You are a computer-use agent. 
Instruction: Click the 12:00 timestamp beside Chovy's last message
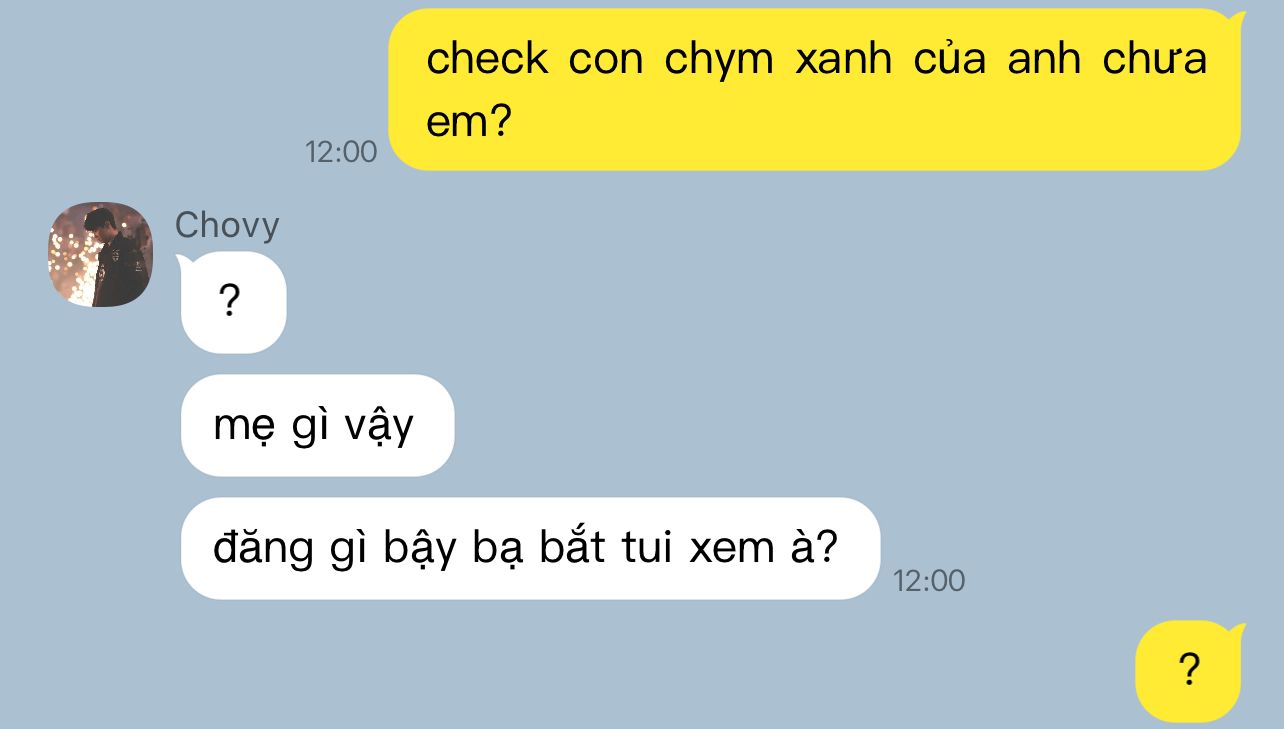tap(929, 580)
